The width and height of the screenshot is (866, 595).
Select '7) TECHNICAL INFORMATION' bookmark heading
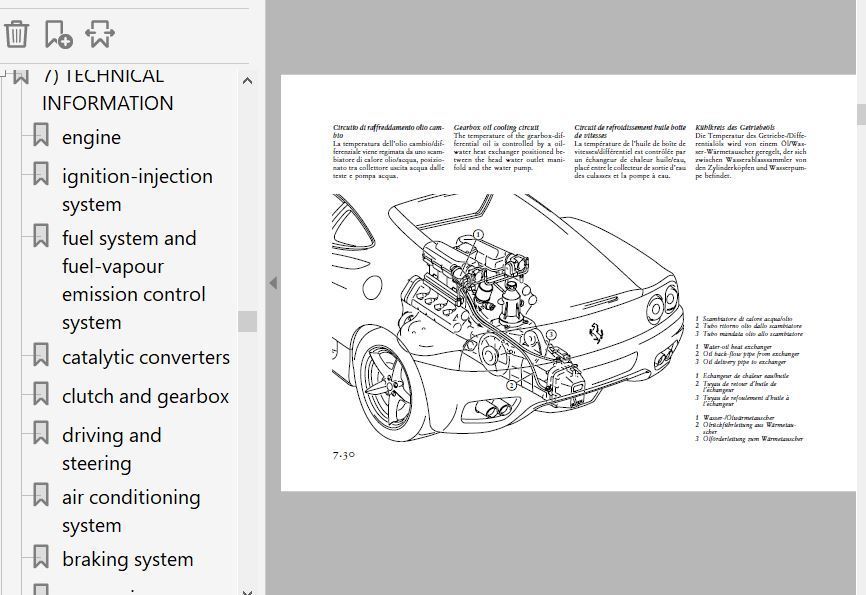click(x=108, y=89)
